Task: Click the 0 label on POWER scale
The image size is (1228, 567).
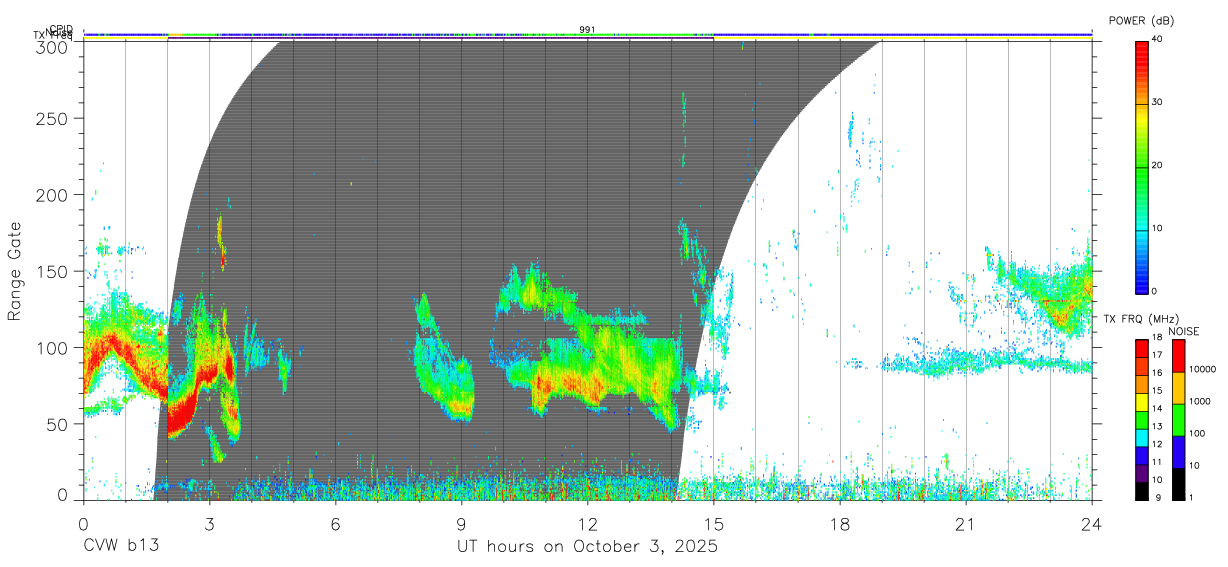Action: coord(1155,291)
